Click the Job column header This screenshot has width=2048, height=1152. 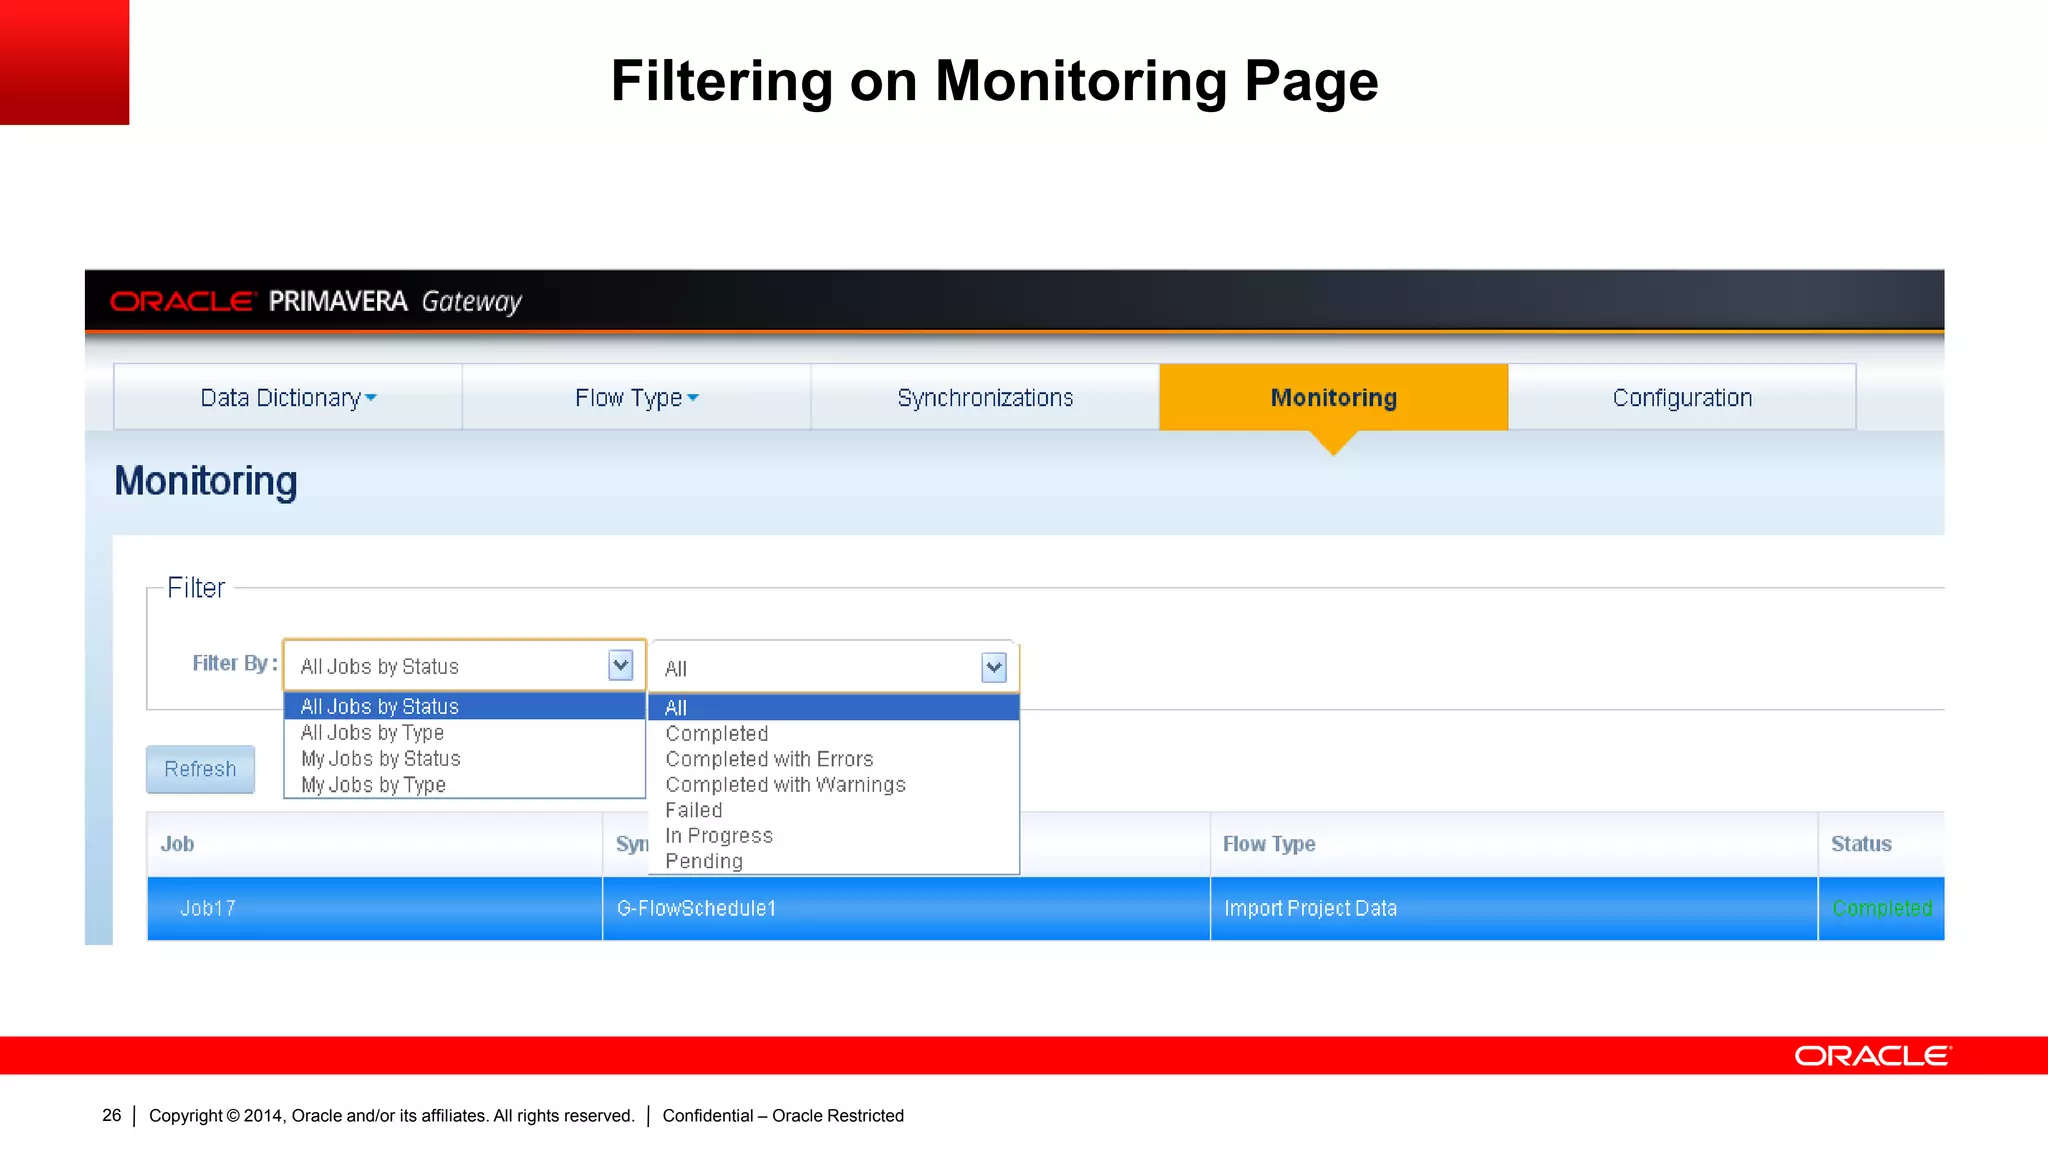374,843
